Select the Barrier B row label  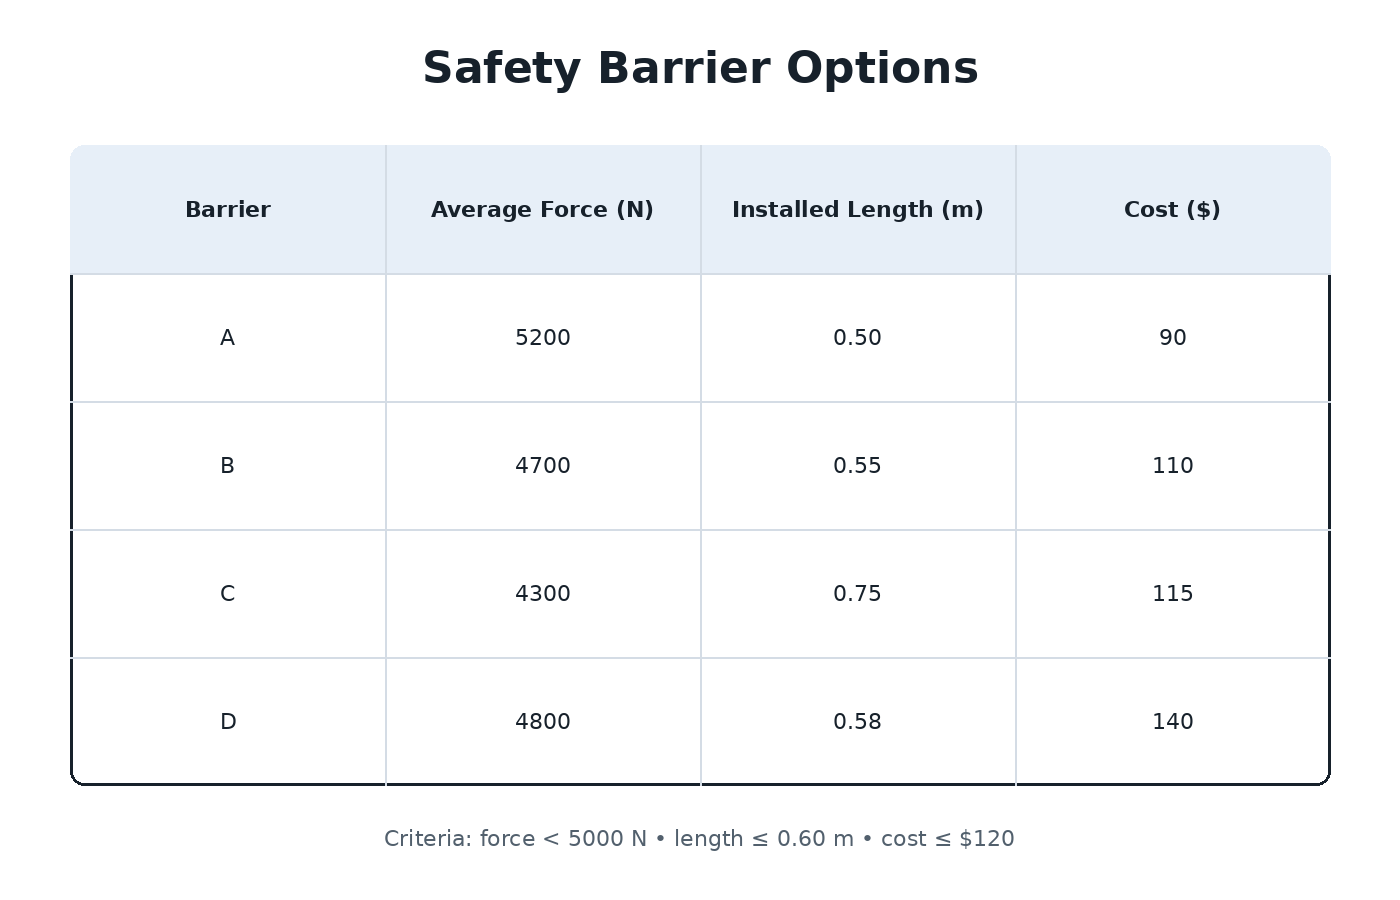tap(228, 466)
